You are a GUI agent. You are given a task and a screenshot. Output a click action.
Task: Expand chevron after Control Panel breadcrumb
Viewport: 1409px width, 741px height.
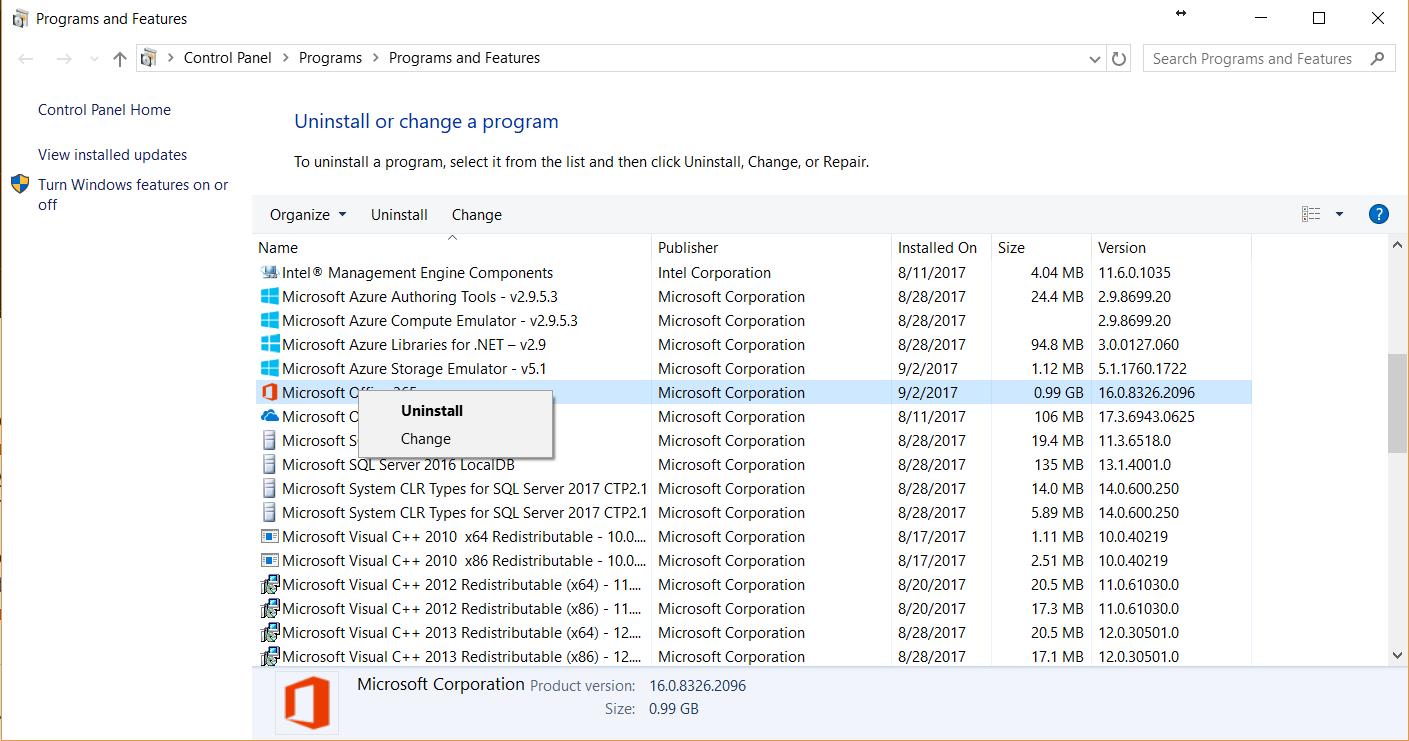286,58
